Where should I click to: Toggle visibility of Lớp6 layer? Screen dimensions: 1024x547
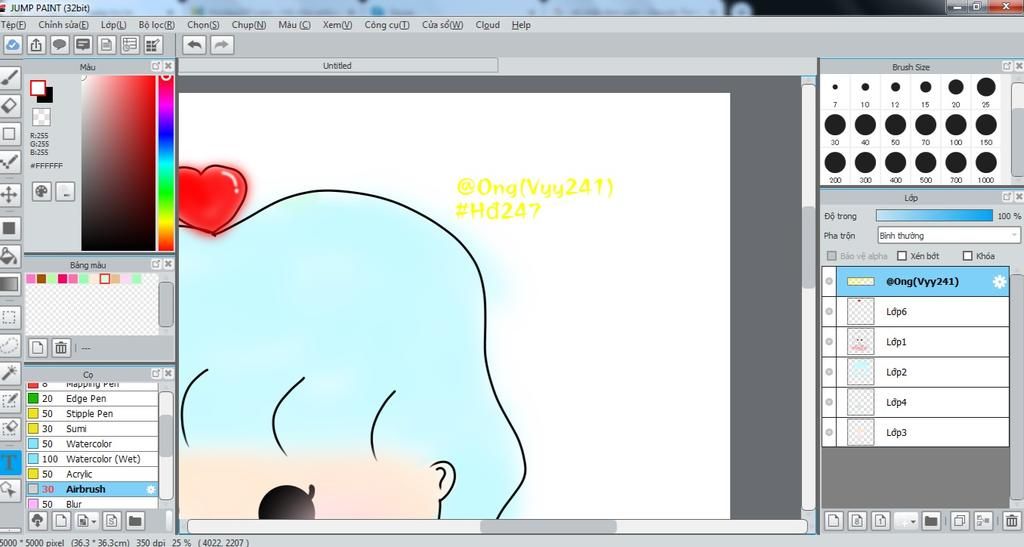[x=829, y=311]
